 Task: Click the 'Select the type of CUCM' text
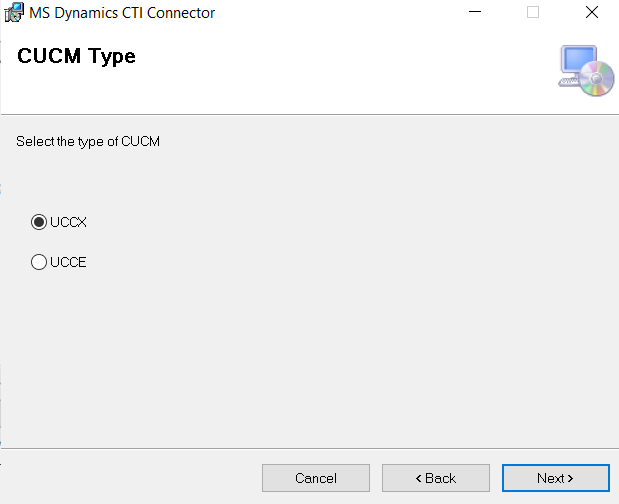(x=88, y=142)
